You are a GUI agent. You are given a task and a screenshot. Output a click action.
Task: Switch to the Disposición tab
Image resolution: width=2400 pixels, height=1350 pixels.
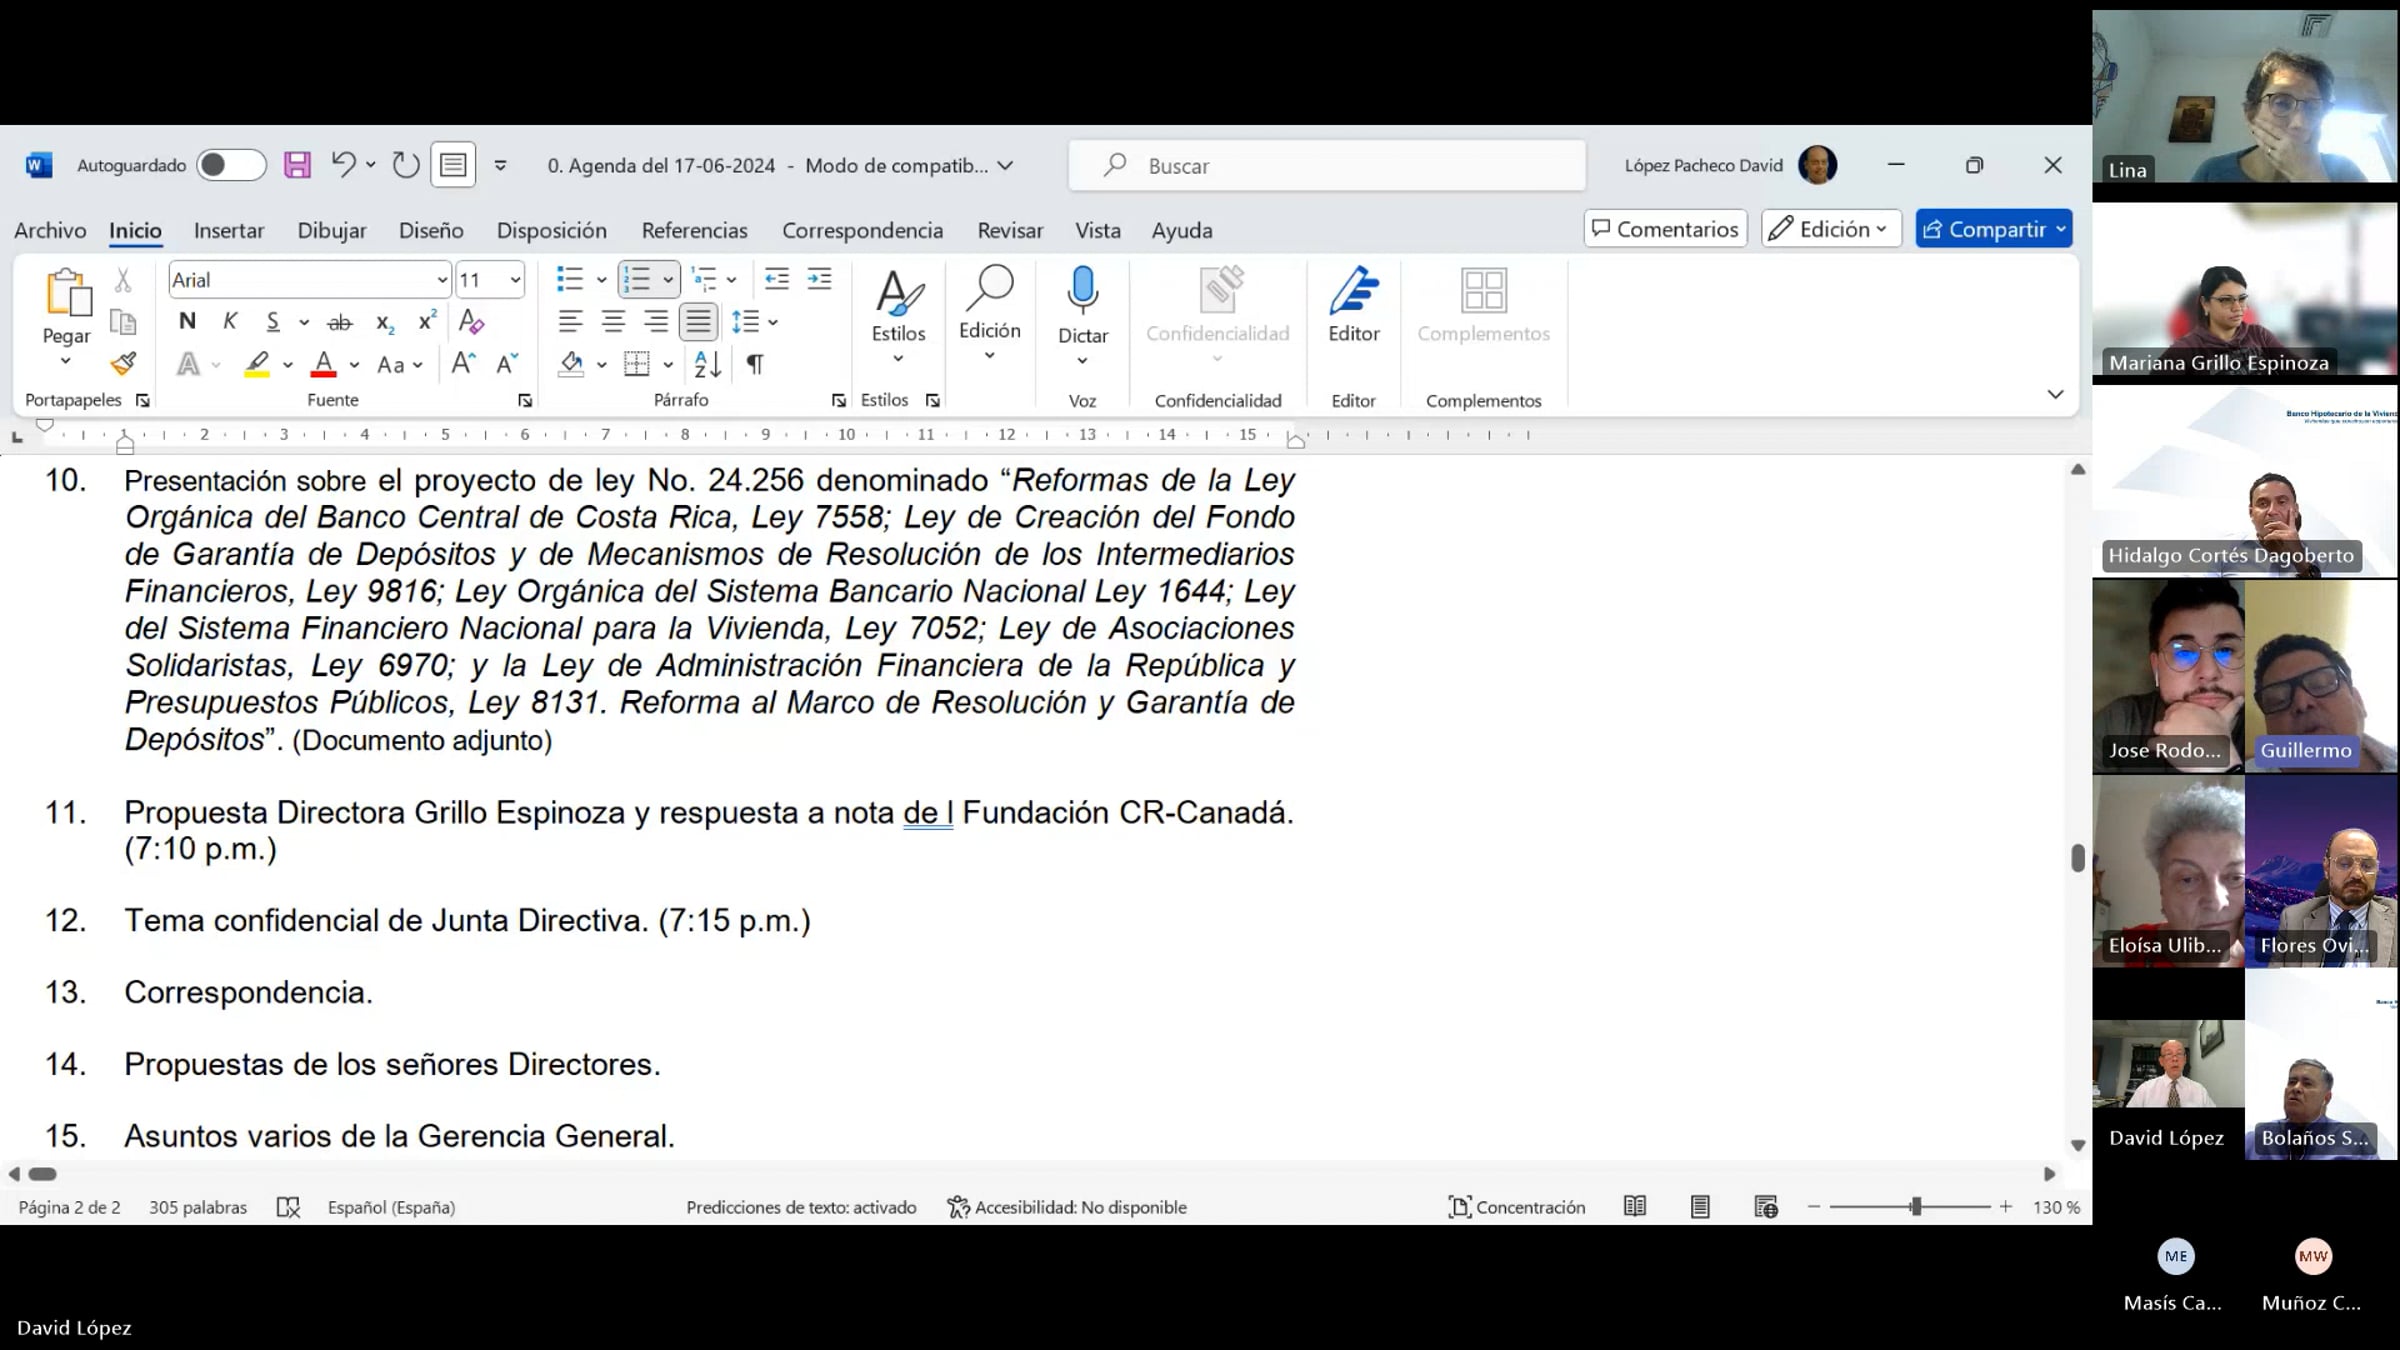click(551, 230)
